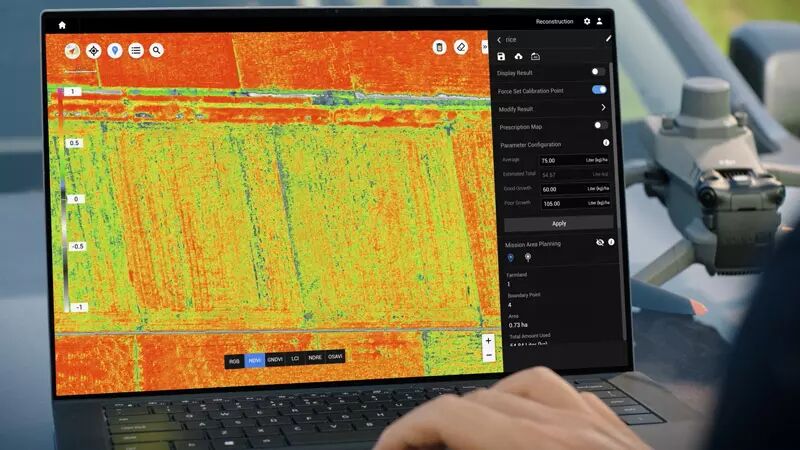Switch to the GNDVI index tab
The width and height of the screenshot is (800, 450).
pyautogui.click(x=275, y=359)
